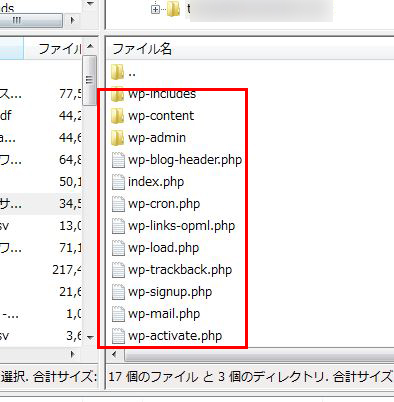Click the local tree scroll-down arrow
Viewport: 394px width, 402px height.
(x=90, y=4)
